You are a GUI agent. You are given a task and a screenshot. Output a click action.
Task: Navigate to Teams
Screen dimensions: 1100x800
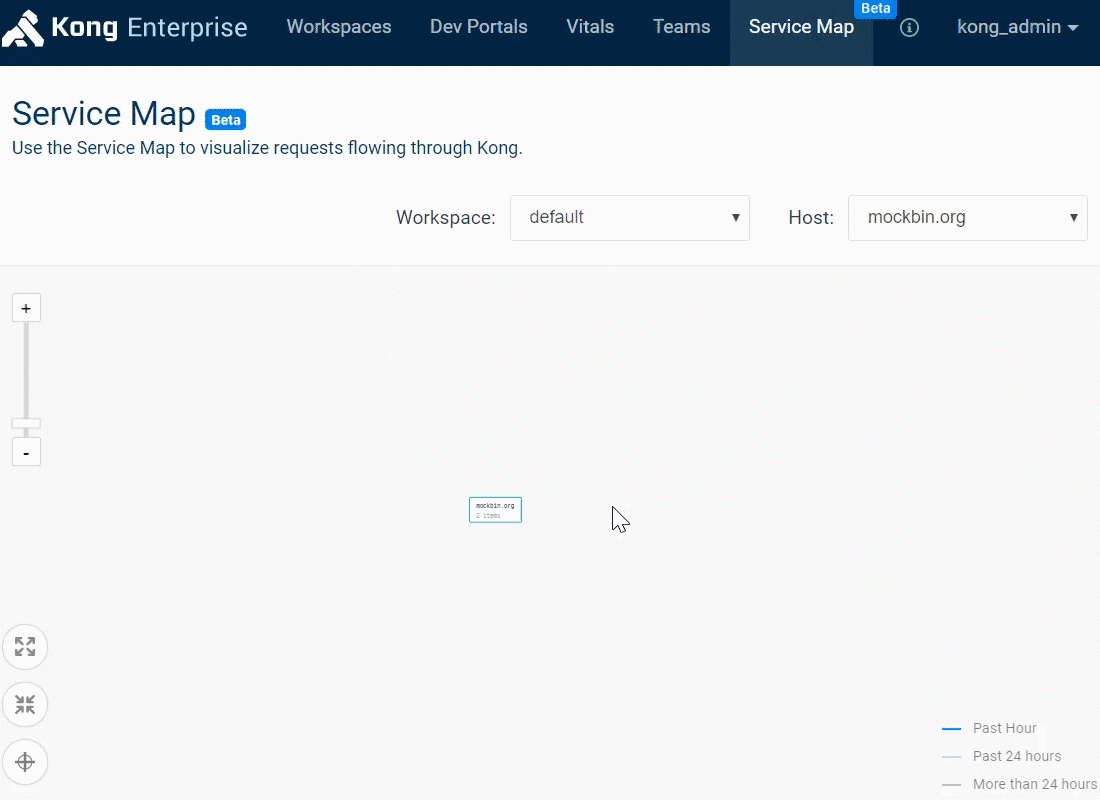point(681,27)
